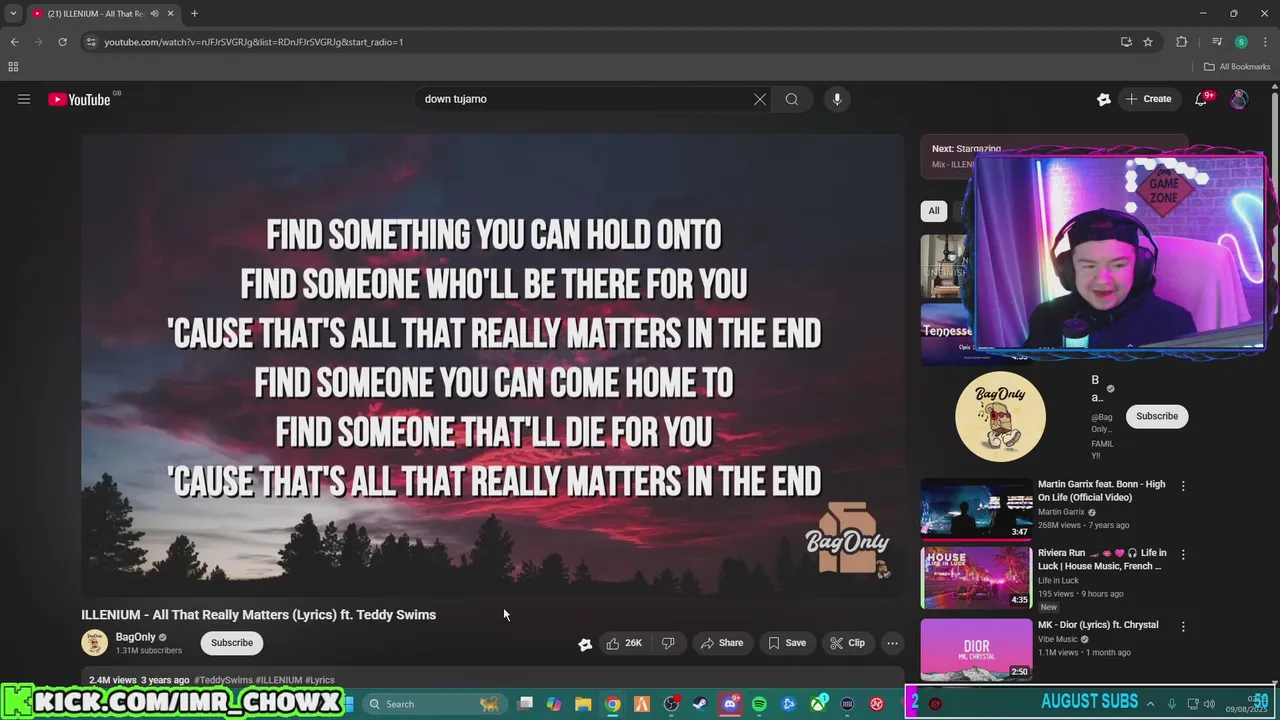Click the #Lyrics hashtag
The image size is (1280, 720).
coord(320,680)
